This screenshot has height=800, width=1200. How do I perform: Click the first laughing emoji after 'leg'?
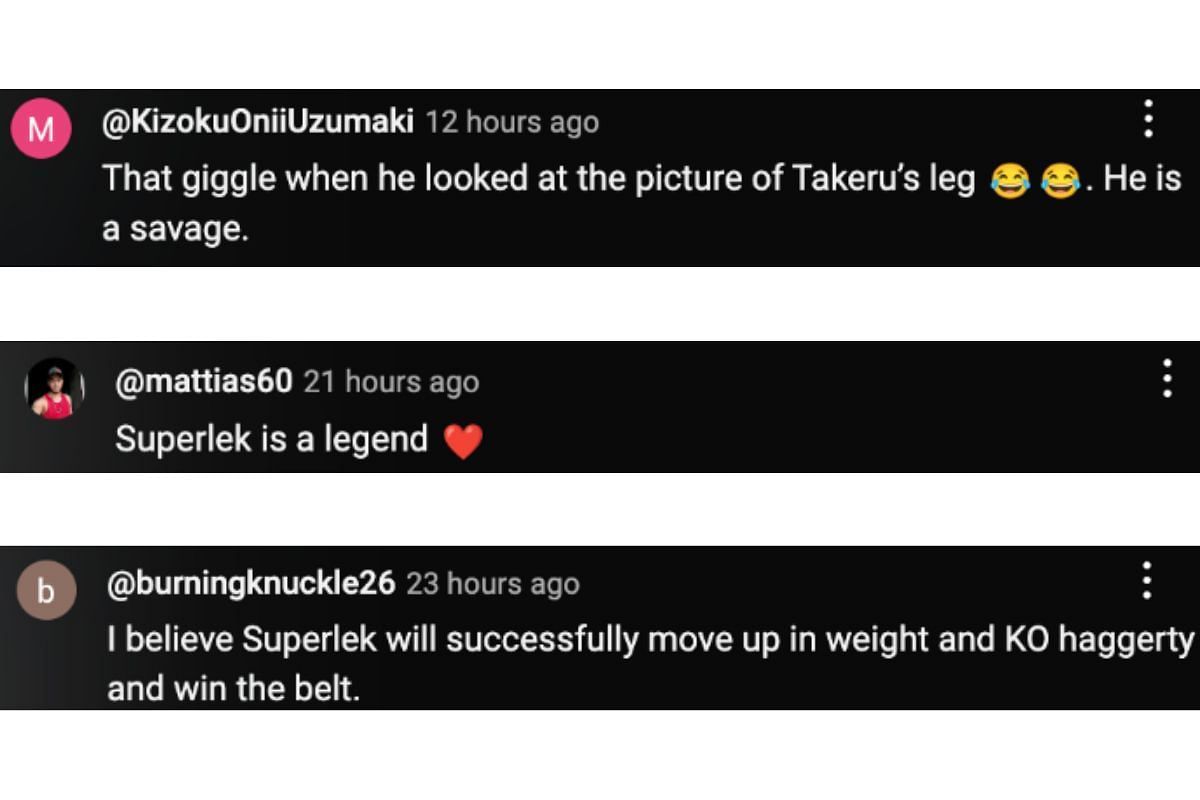pyautogui.click(x=1009, y=181)
